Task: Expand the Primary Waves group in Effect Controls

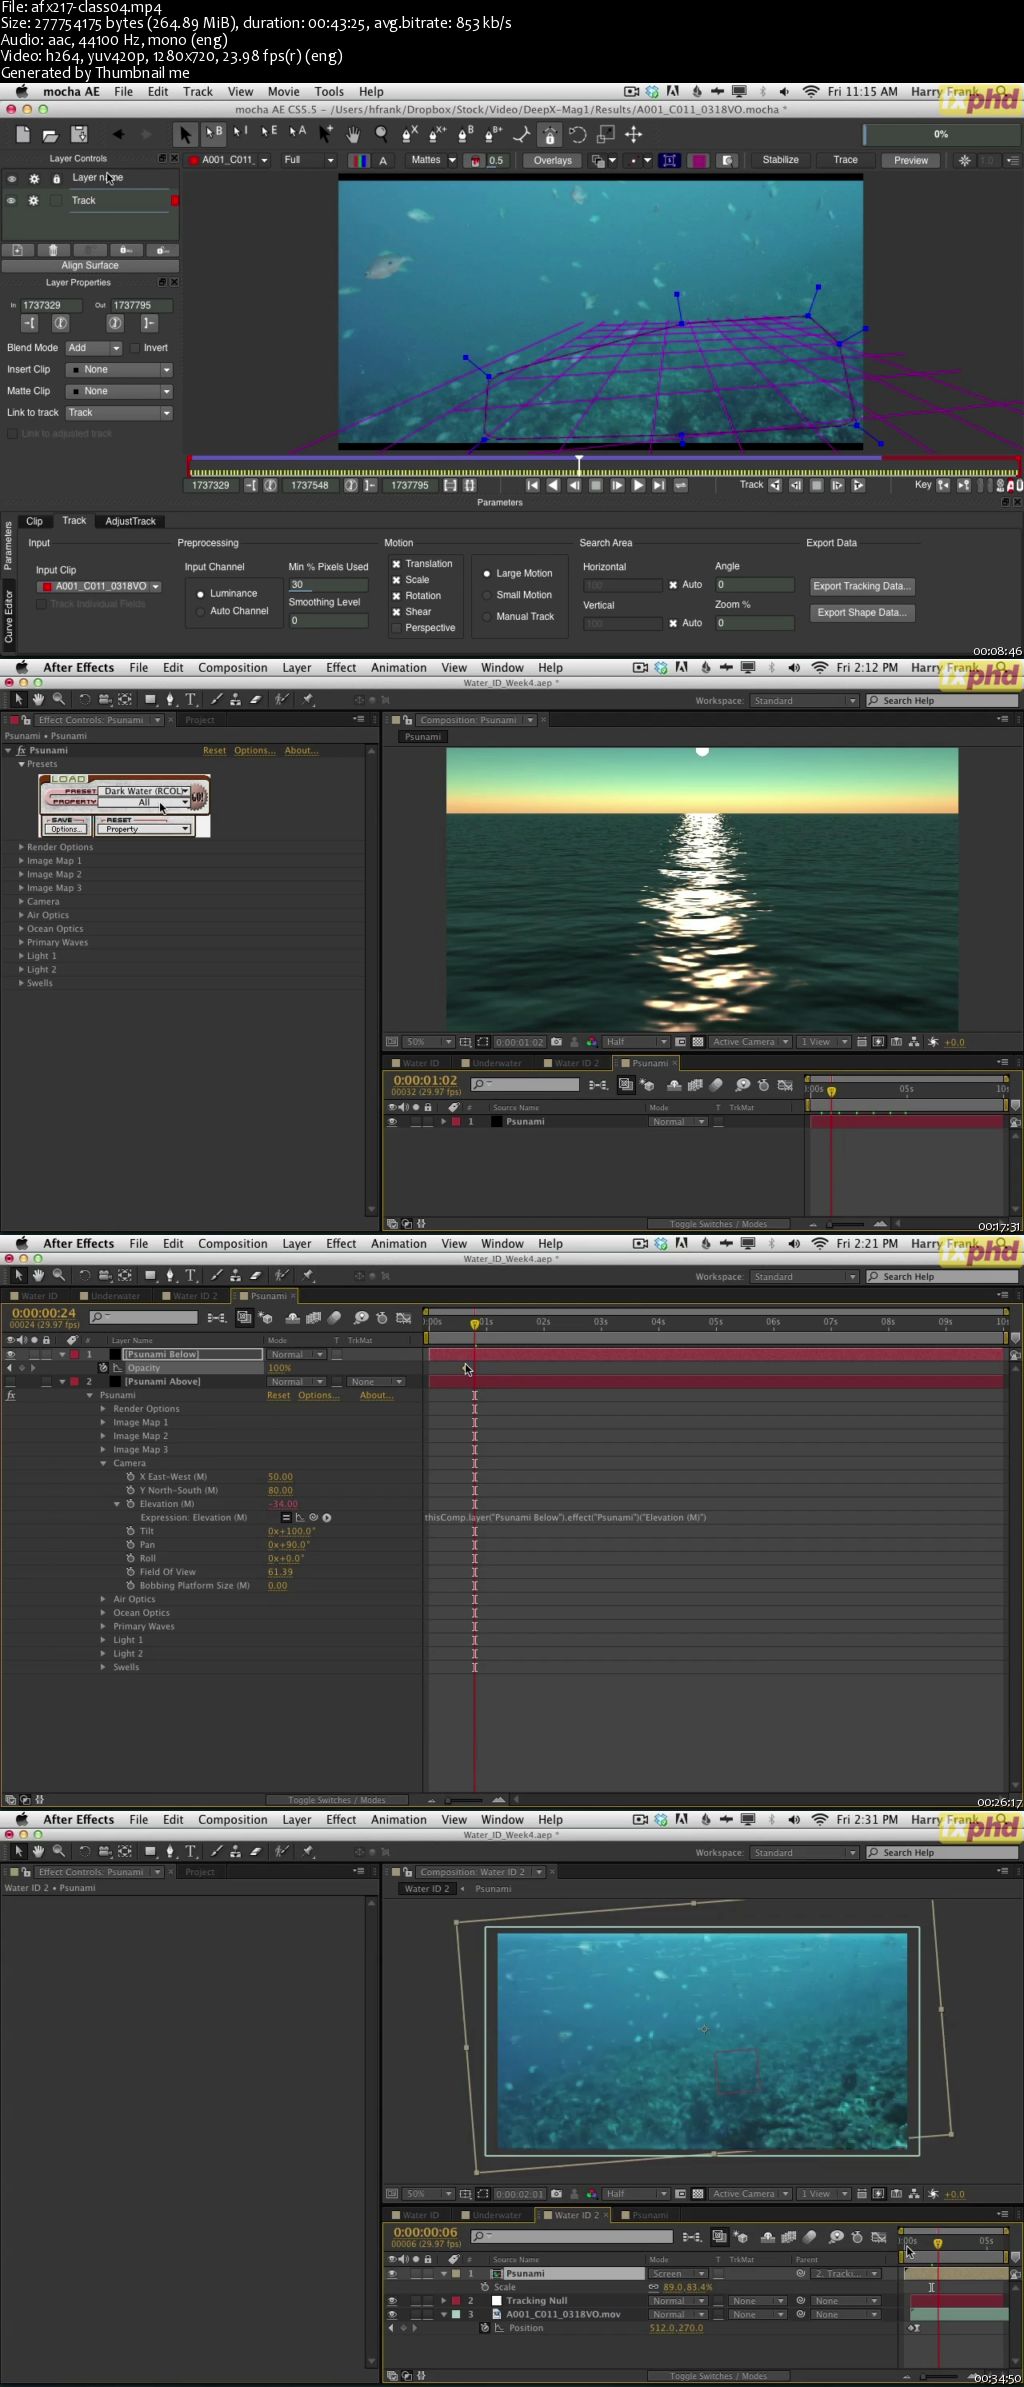Action: coord(21,942)
